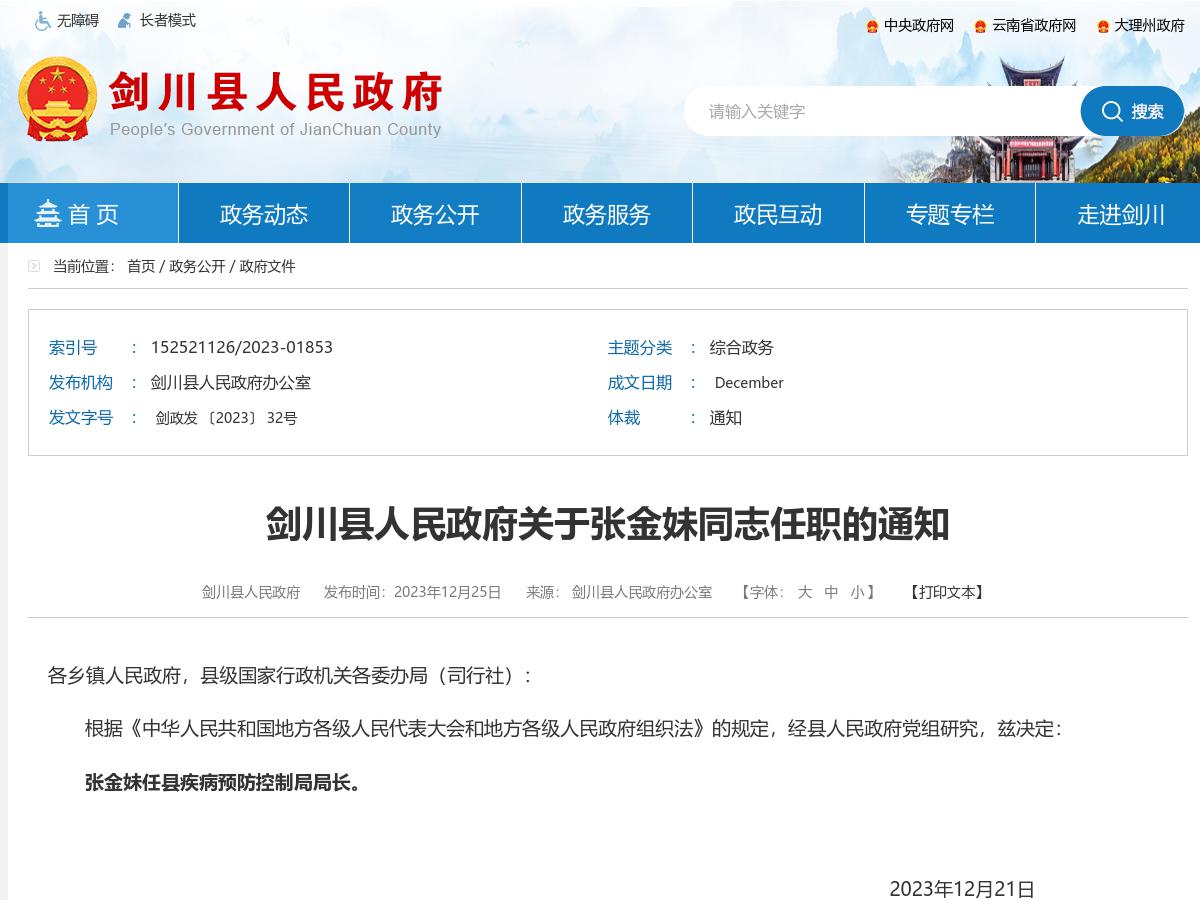
Task: Click the article title heading
Action: point(607,524)
